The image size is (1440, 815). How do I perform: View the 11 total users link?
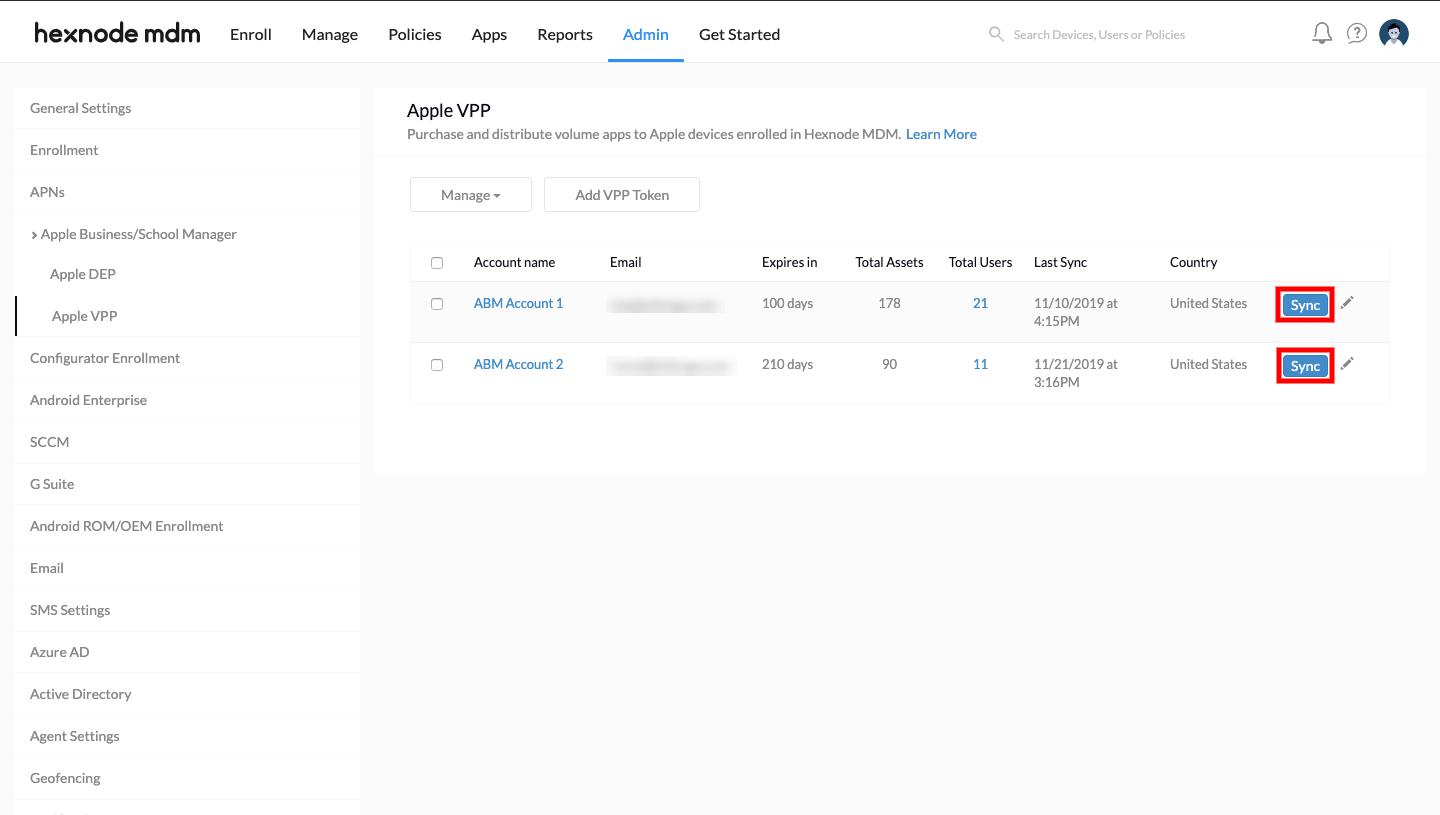pyautogui.click(x=980, y=364)
